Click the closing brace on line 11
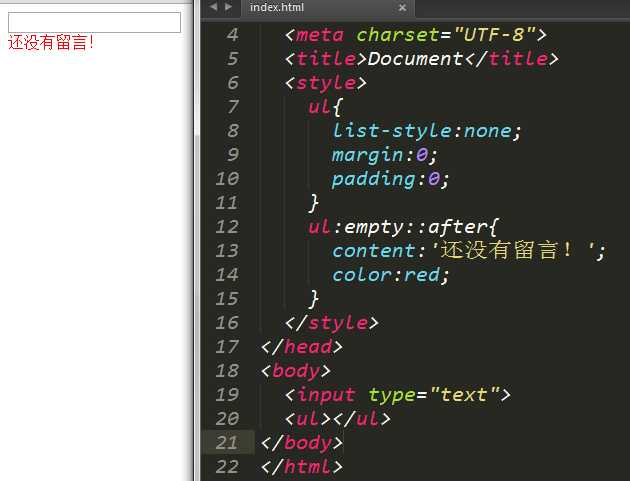630x481 pixels. (x=314, y=203)
